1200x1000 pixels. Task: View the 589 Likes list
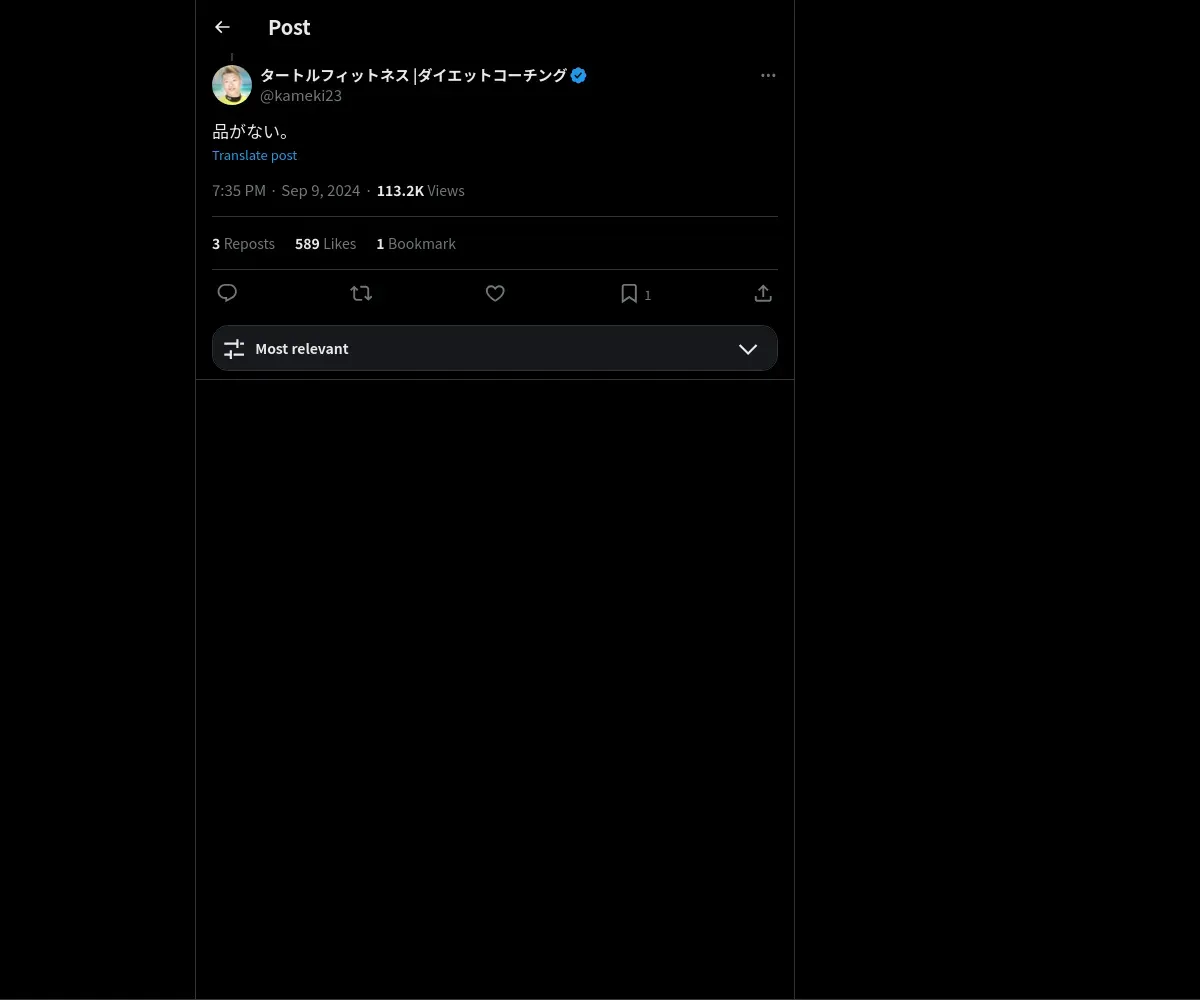(x=325, y=244)
